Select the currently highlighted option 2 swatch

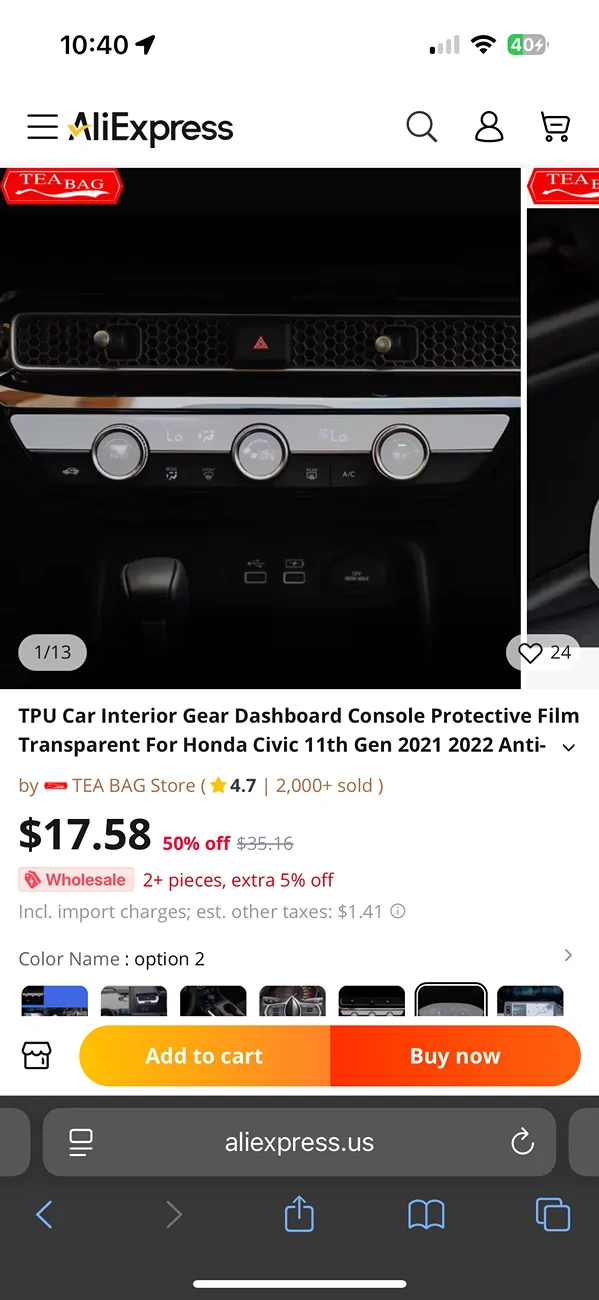[451, 1000]
